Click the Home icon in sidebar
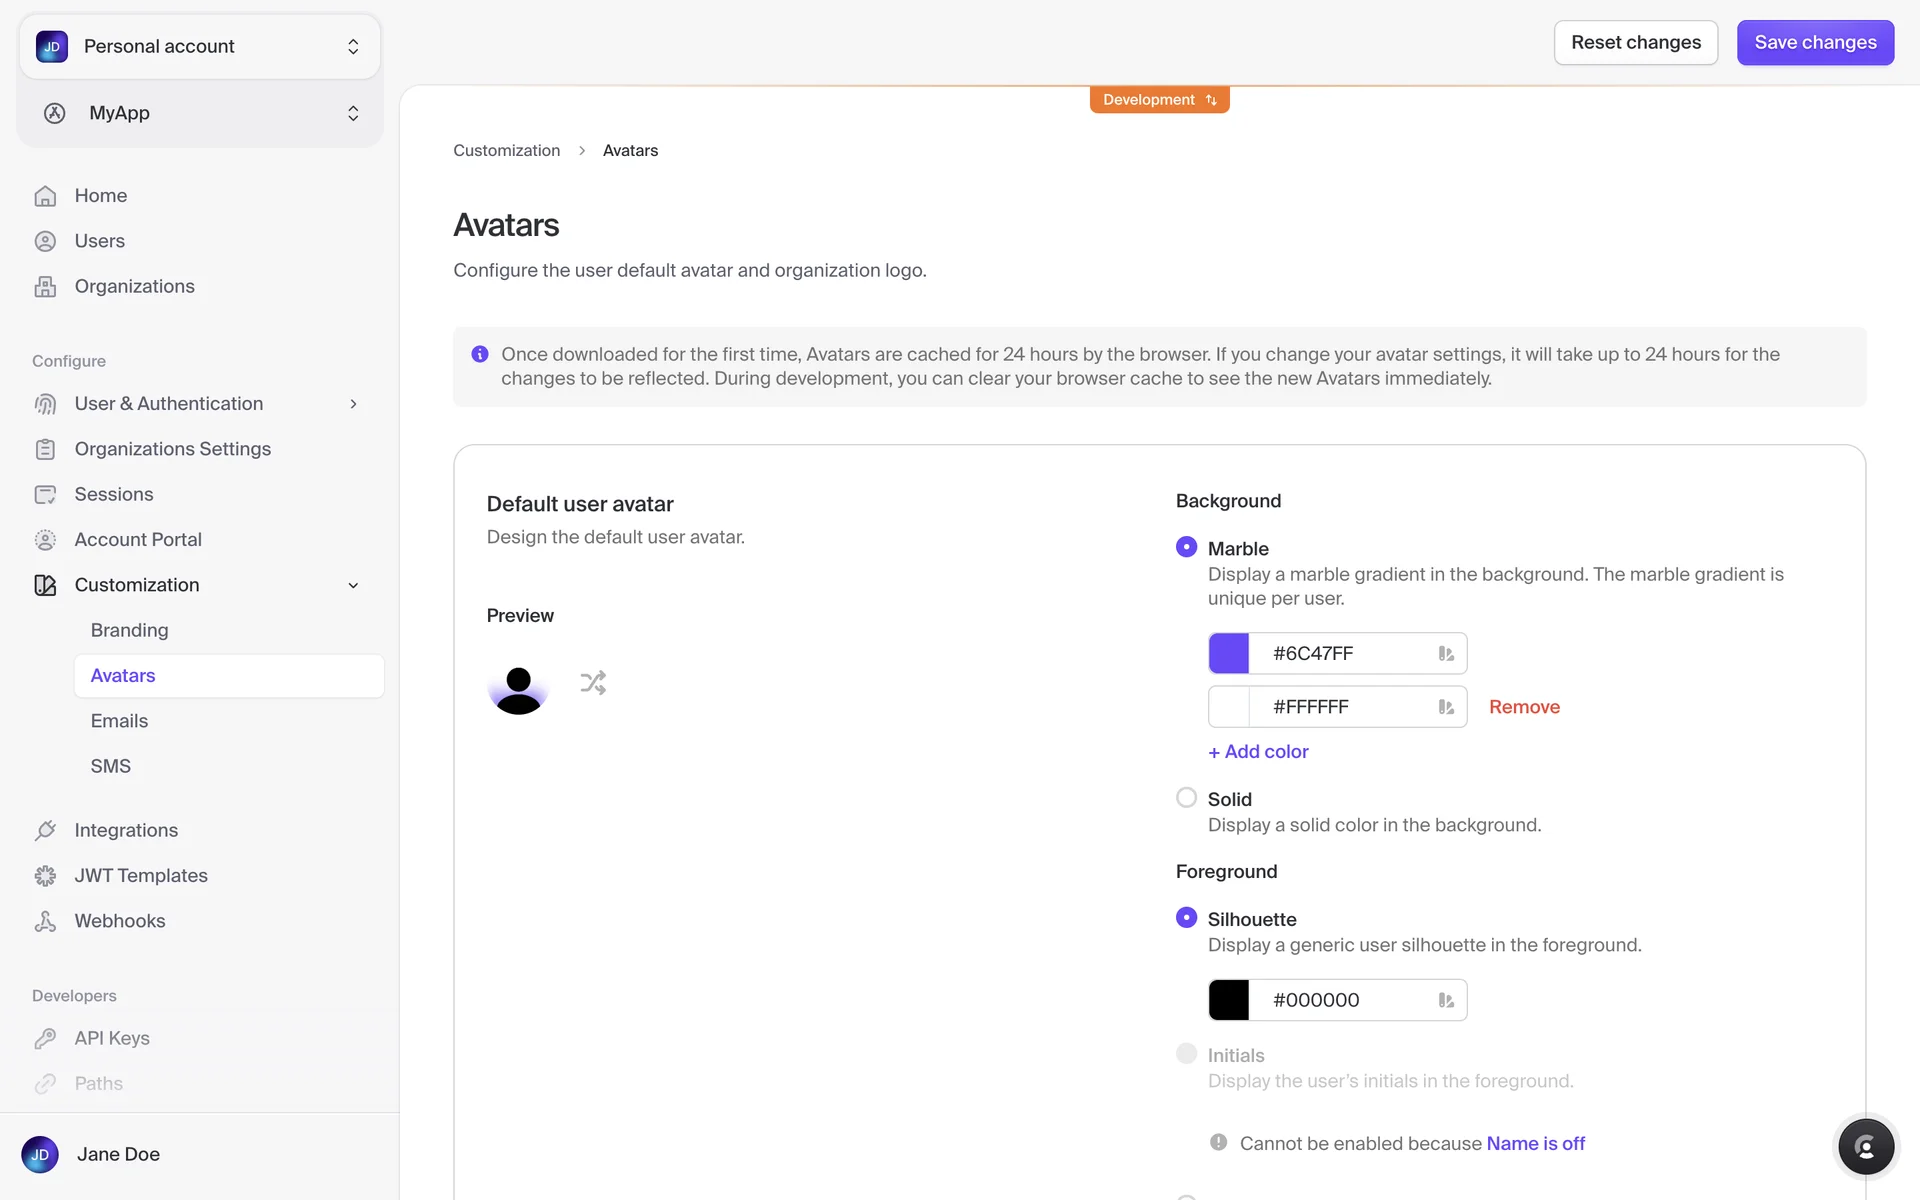 tap(45, 196)
